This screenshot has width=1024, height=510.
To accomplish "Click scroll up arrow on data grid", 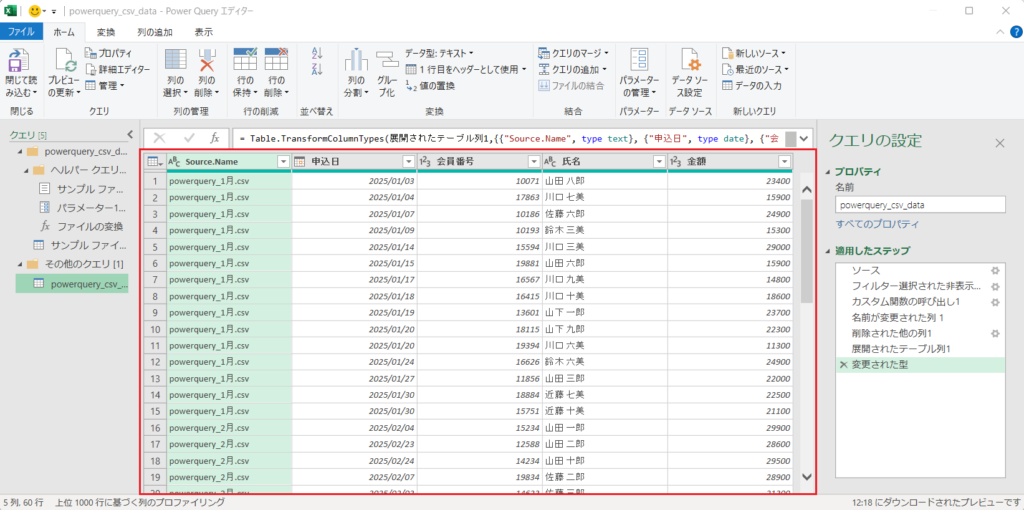I will point(807,189).
